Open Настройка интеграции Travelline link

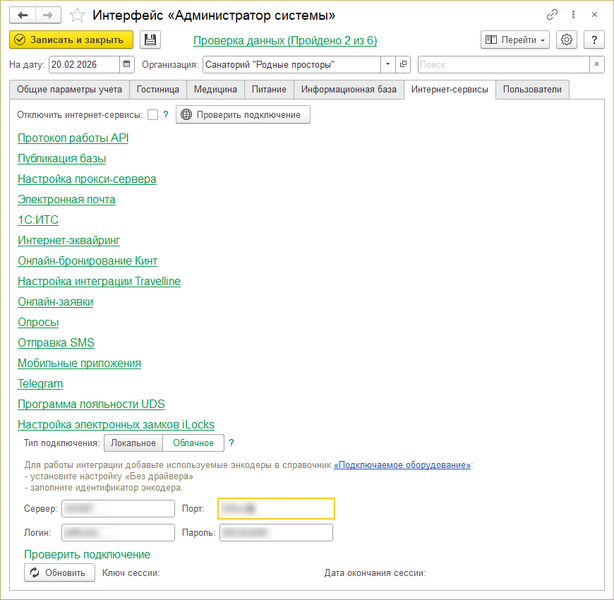(99, 281)
